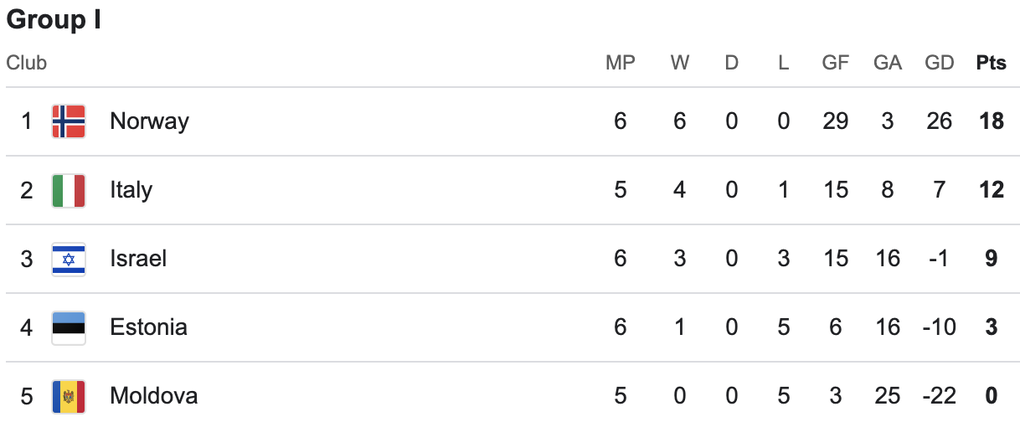Click the Italy flag icon
1020x422 pixels.
point(68,190)
